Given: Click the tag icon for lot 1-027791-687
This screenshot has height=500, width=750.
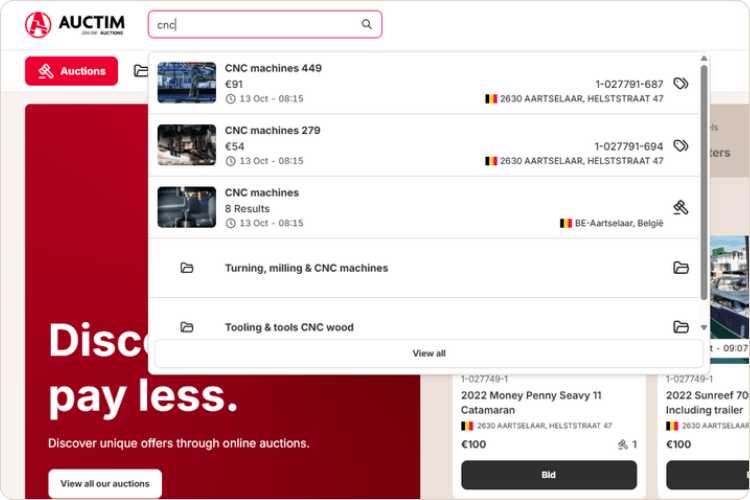Looking at the screenshot, I should (681, 83).
